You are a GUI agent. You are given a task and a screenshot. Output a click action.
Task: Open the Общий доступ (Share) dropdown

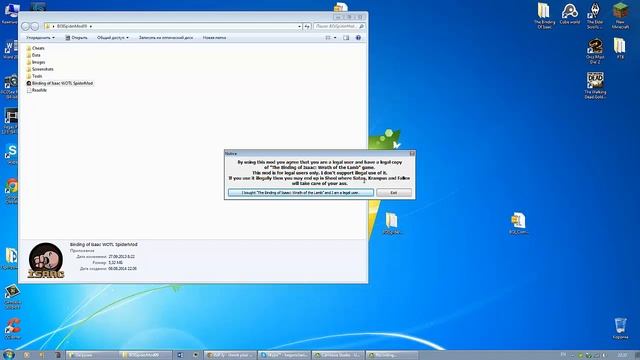click(x=112, y=38)
